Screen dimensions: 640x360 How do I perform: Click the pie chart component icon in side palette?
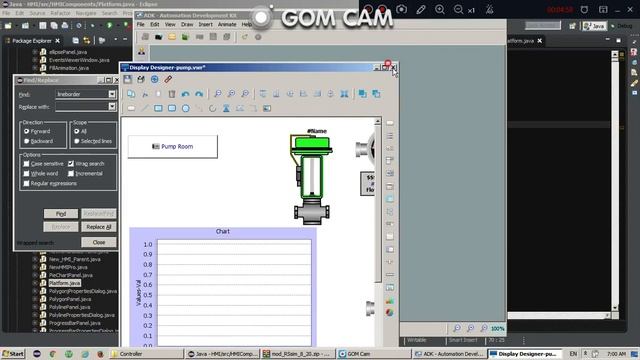pyautogui.click(x=390, y=313)
